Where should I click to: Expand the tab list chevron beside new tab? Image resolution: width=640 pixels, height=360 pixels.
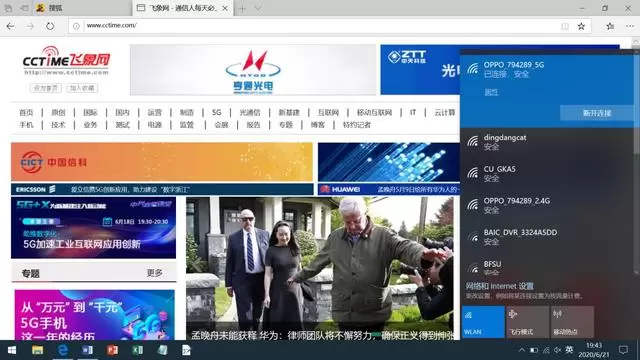tap(258, 8)
